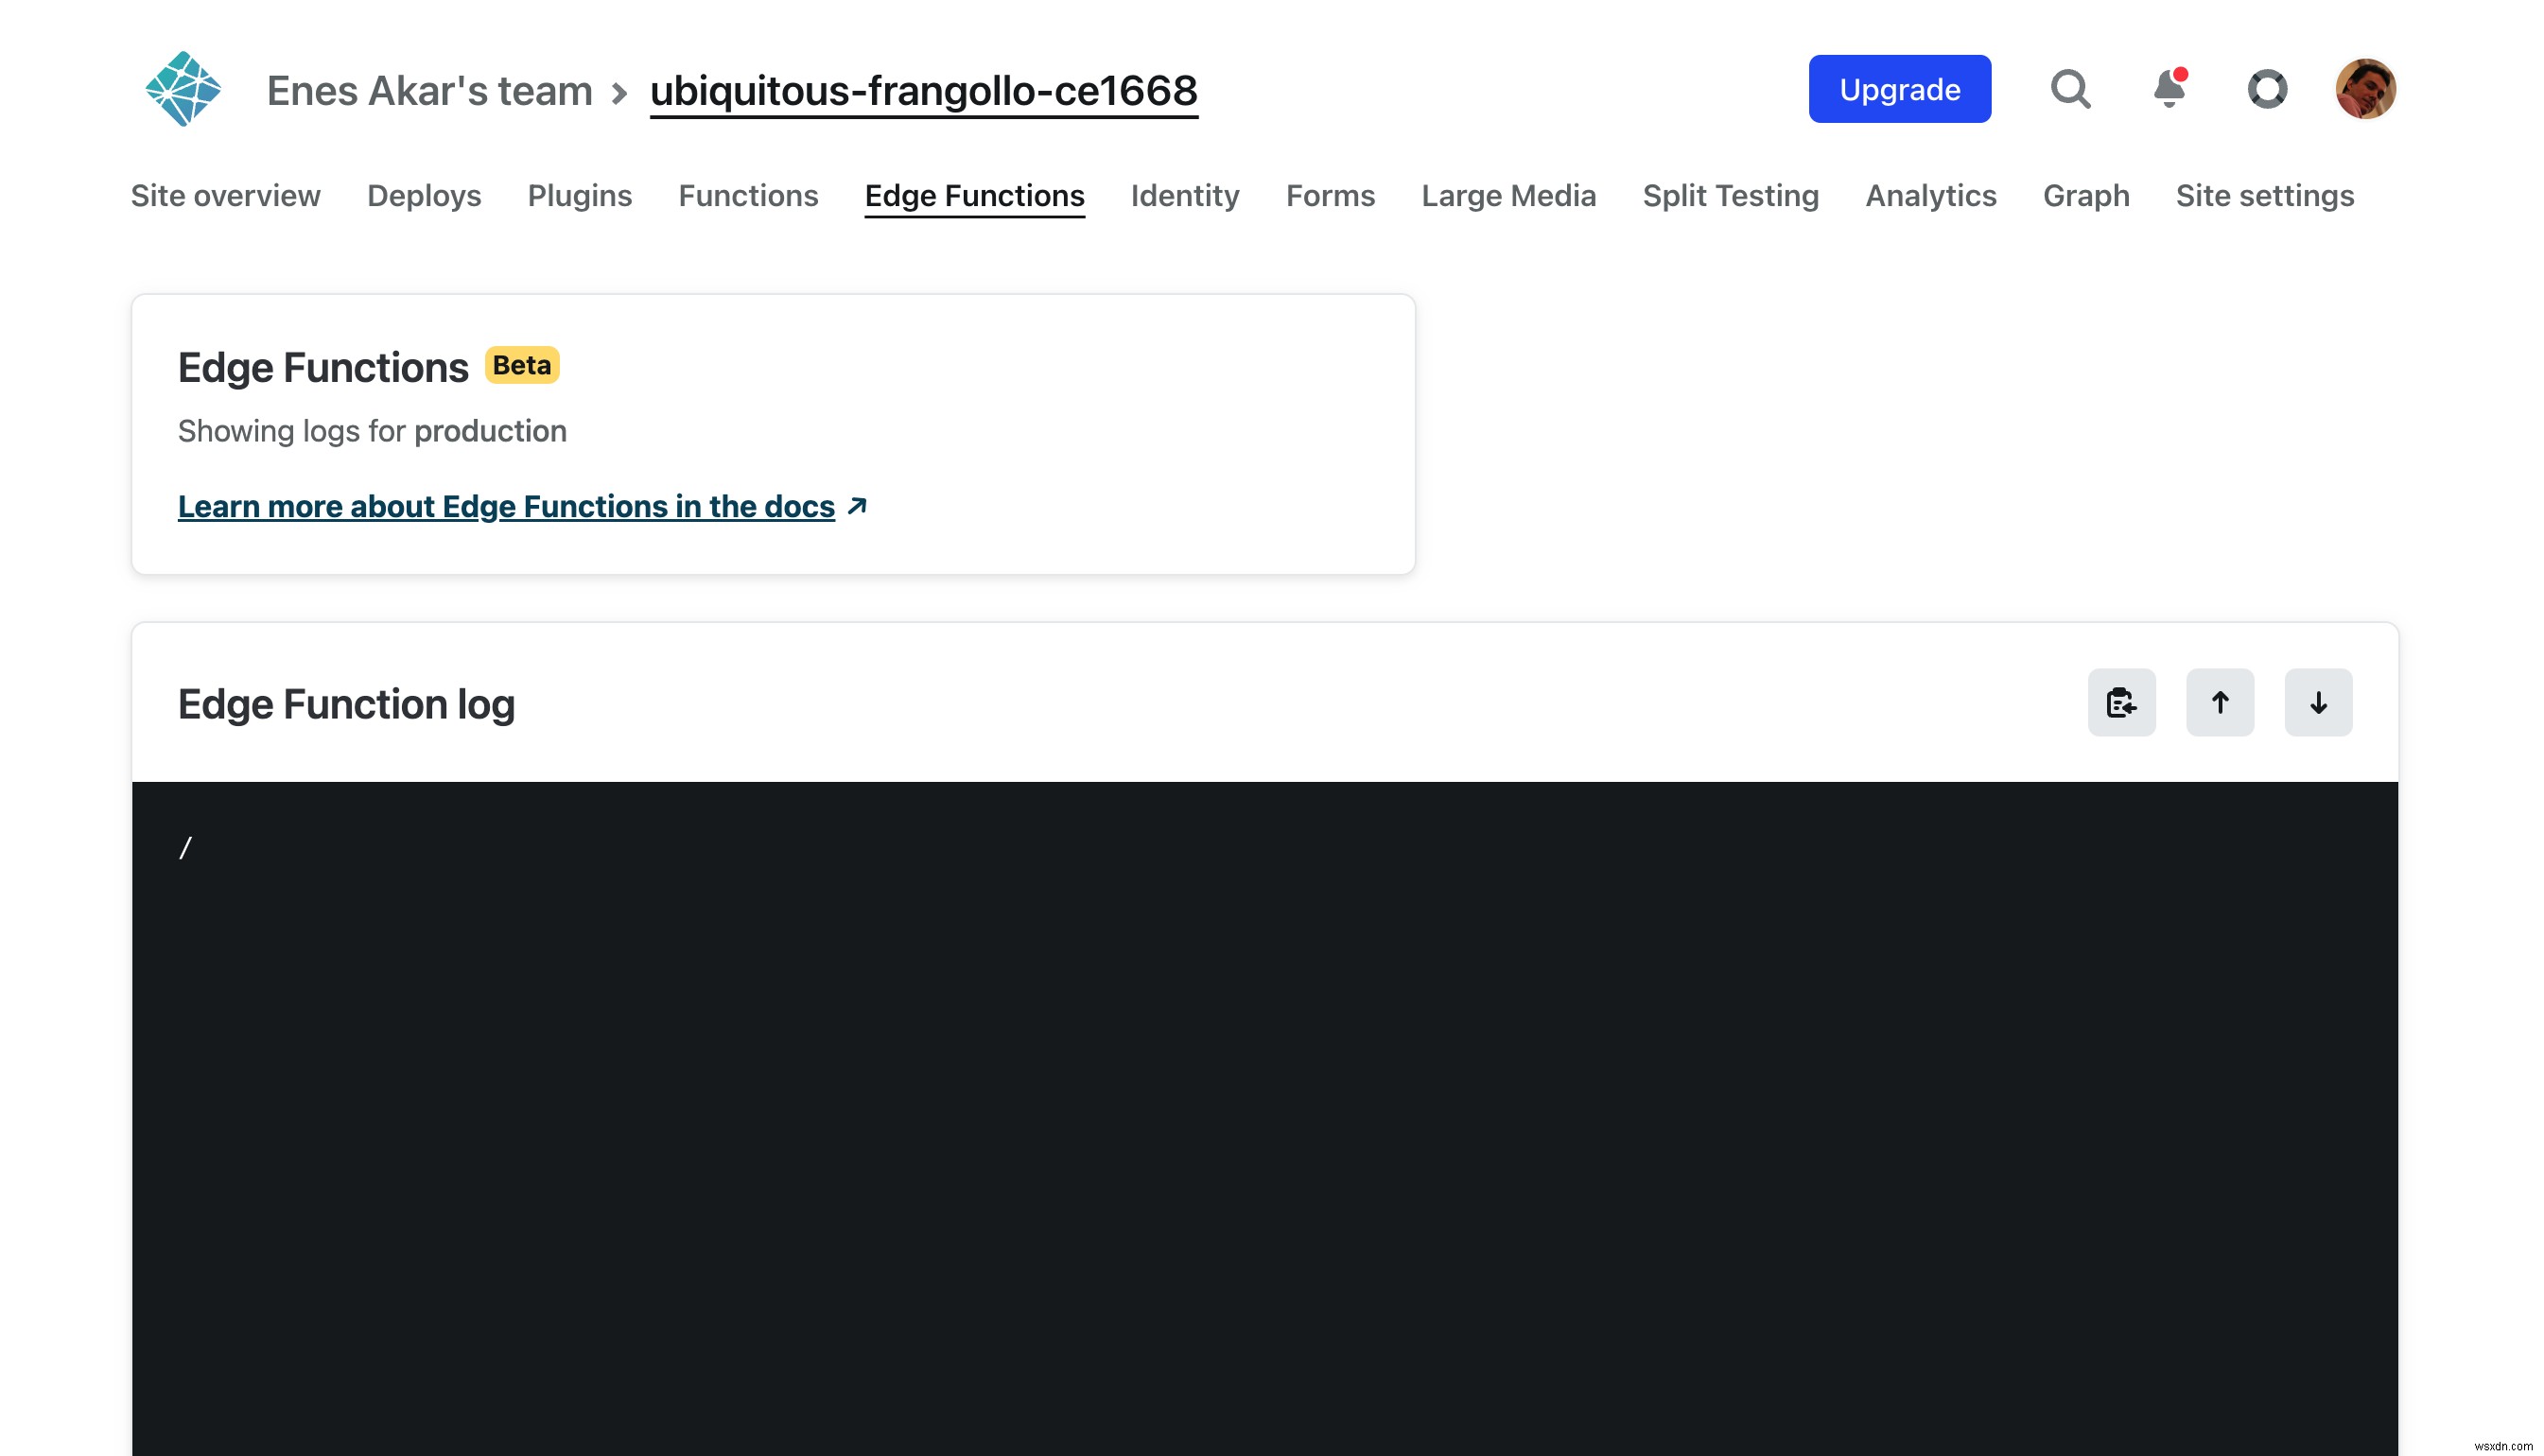
Task: Expand the Identity section
Action: coord(1183,196)
